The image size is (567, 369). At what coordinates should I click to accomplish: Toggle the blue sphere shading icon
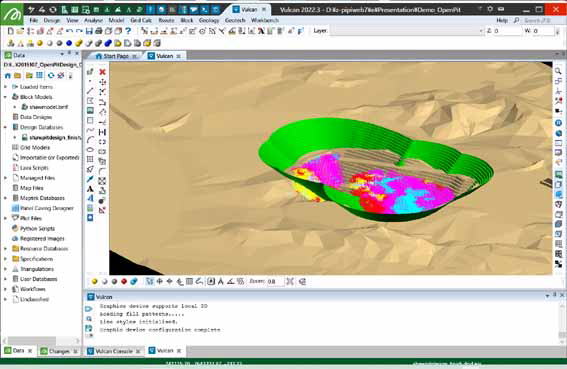click(x=69, y=43)
